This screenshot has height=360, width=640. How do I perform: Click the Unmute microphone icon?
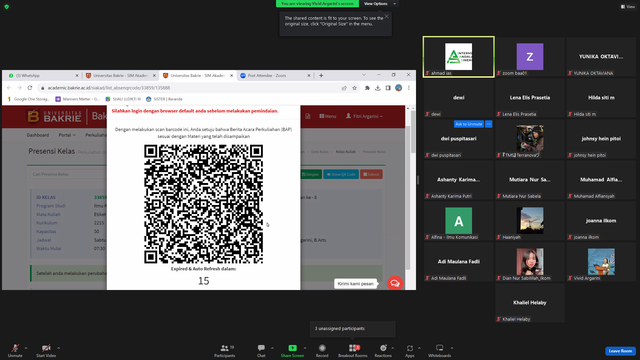(x=15, y=348)
